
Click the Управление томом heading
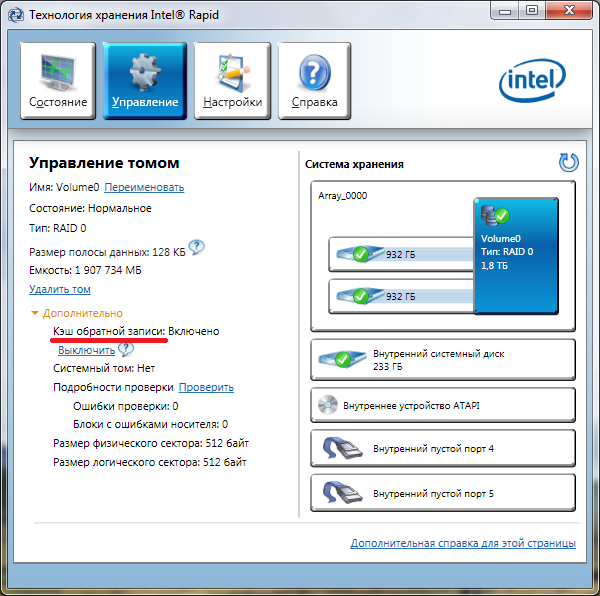coord(104,163)
